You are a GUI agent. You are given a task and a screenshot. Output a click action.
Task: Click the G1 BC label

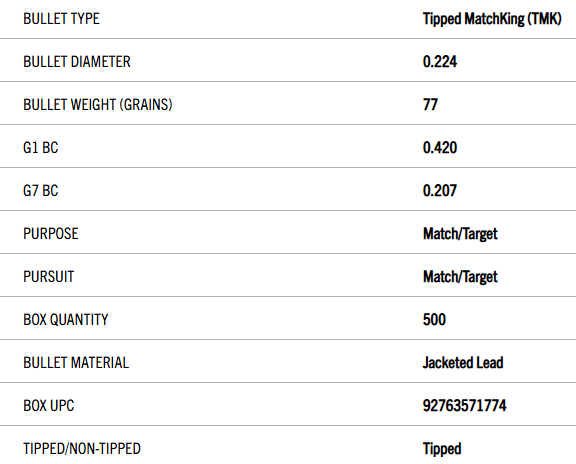point(41,148)
